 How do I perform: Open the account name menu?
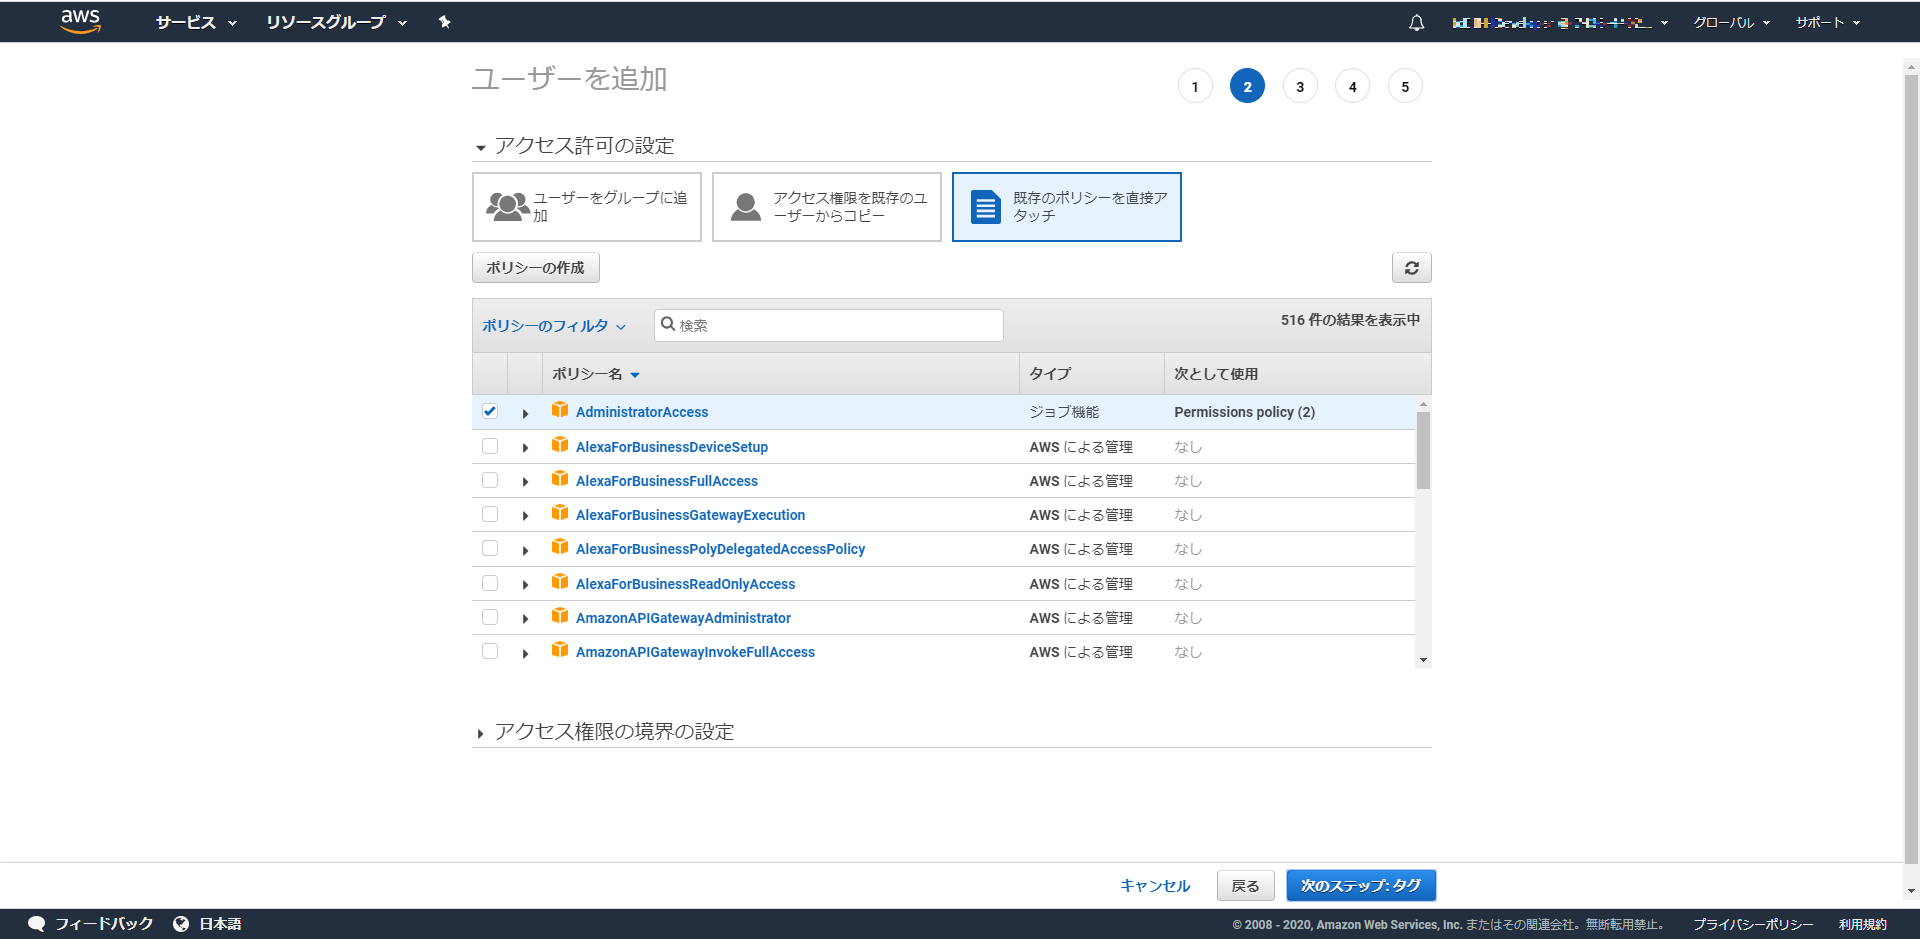point(1560,22)
